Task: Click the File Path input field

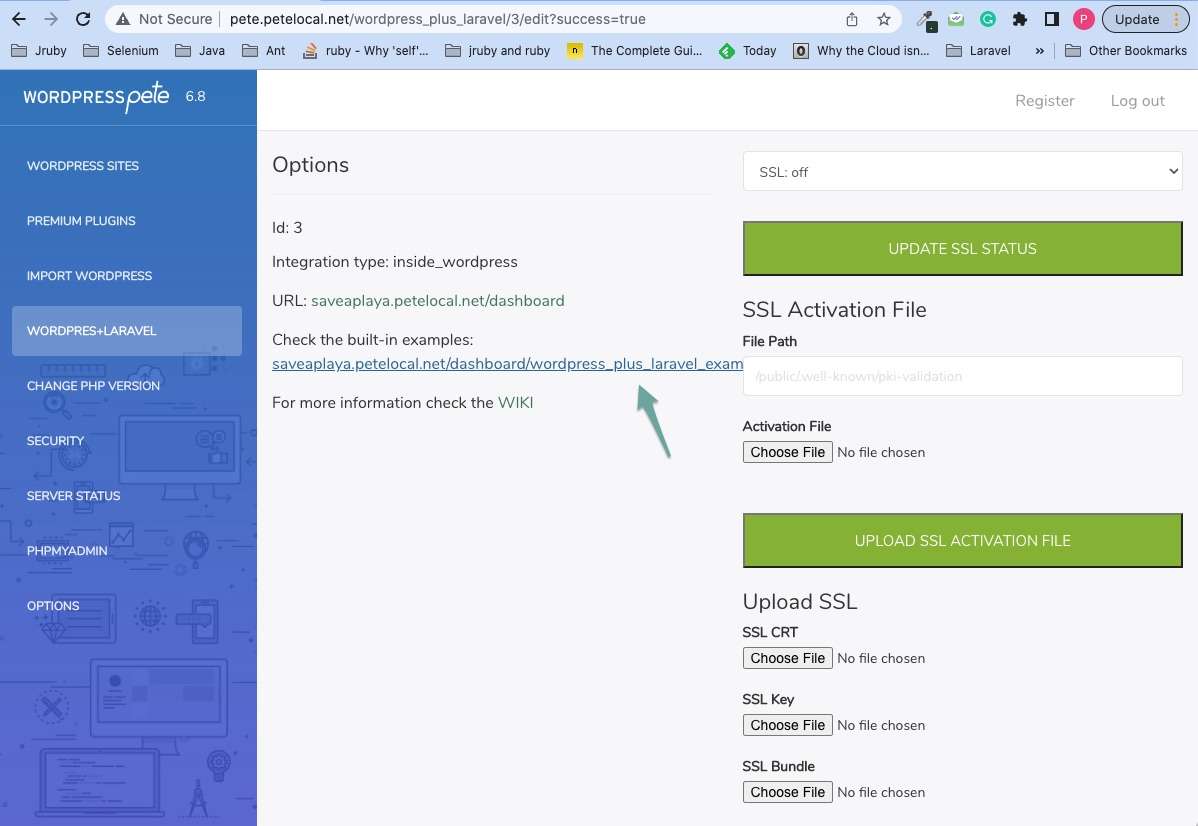Action: pyautogui.click(x=962, y=377)
